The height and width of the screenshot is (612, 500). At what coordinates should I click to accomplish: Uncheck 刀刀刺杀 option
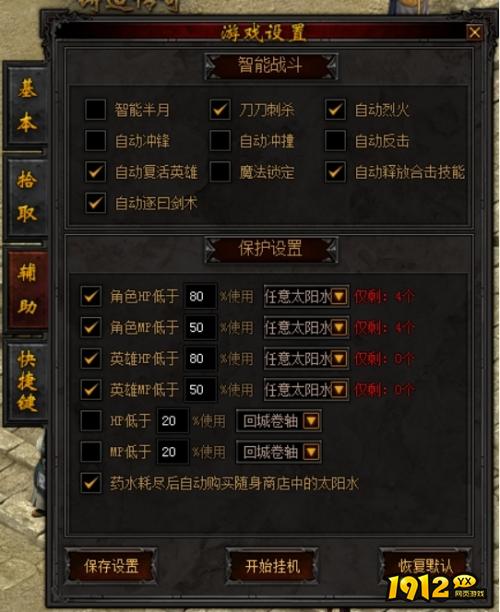click(x=220, y=109)
